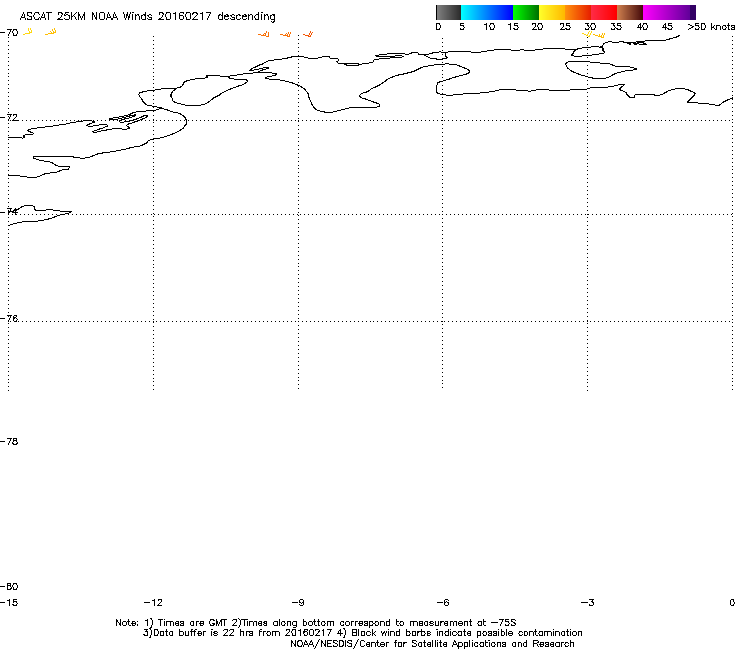Click the -80 latitude label
740x650 pixels.
[9, 586]
